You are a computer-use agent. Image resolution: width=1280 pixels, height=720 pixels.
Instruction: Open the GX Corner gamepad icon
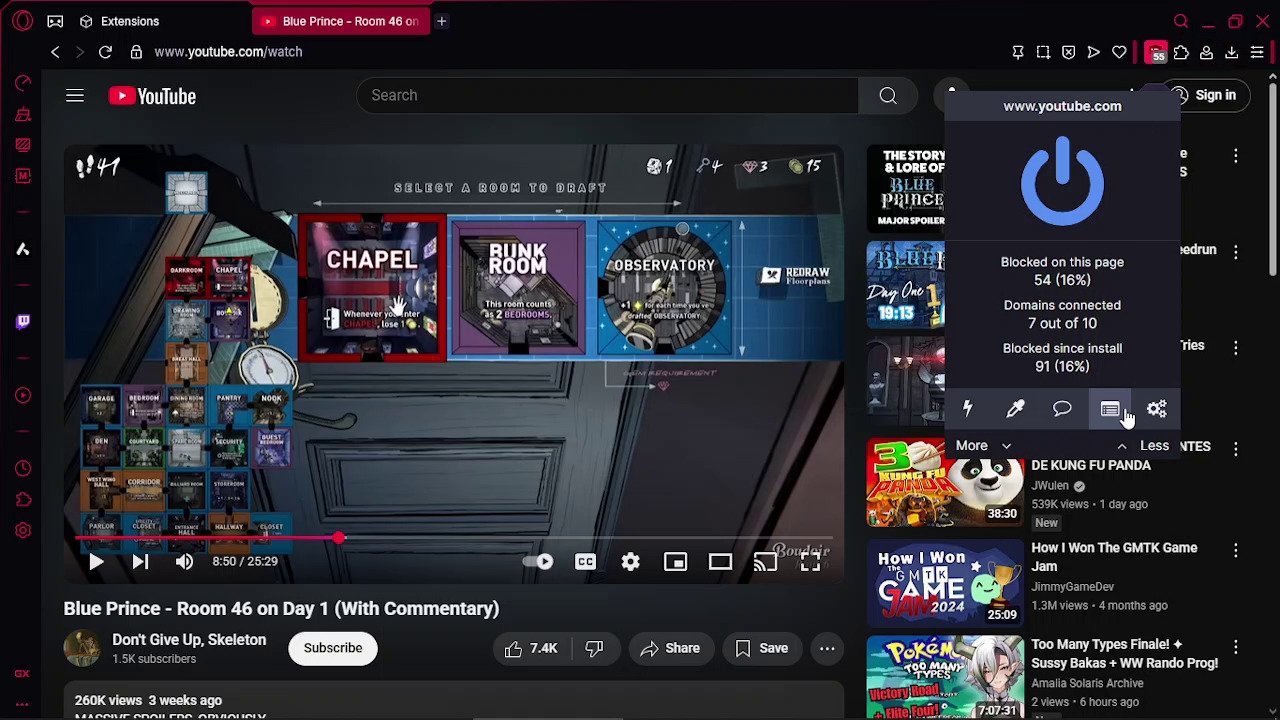[55, 21]
